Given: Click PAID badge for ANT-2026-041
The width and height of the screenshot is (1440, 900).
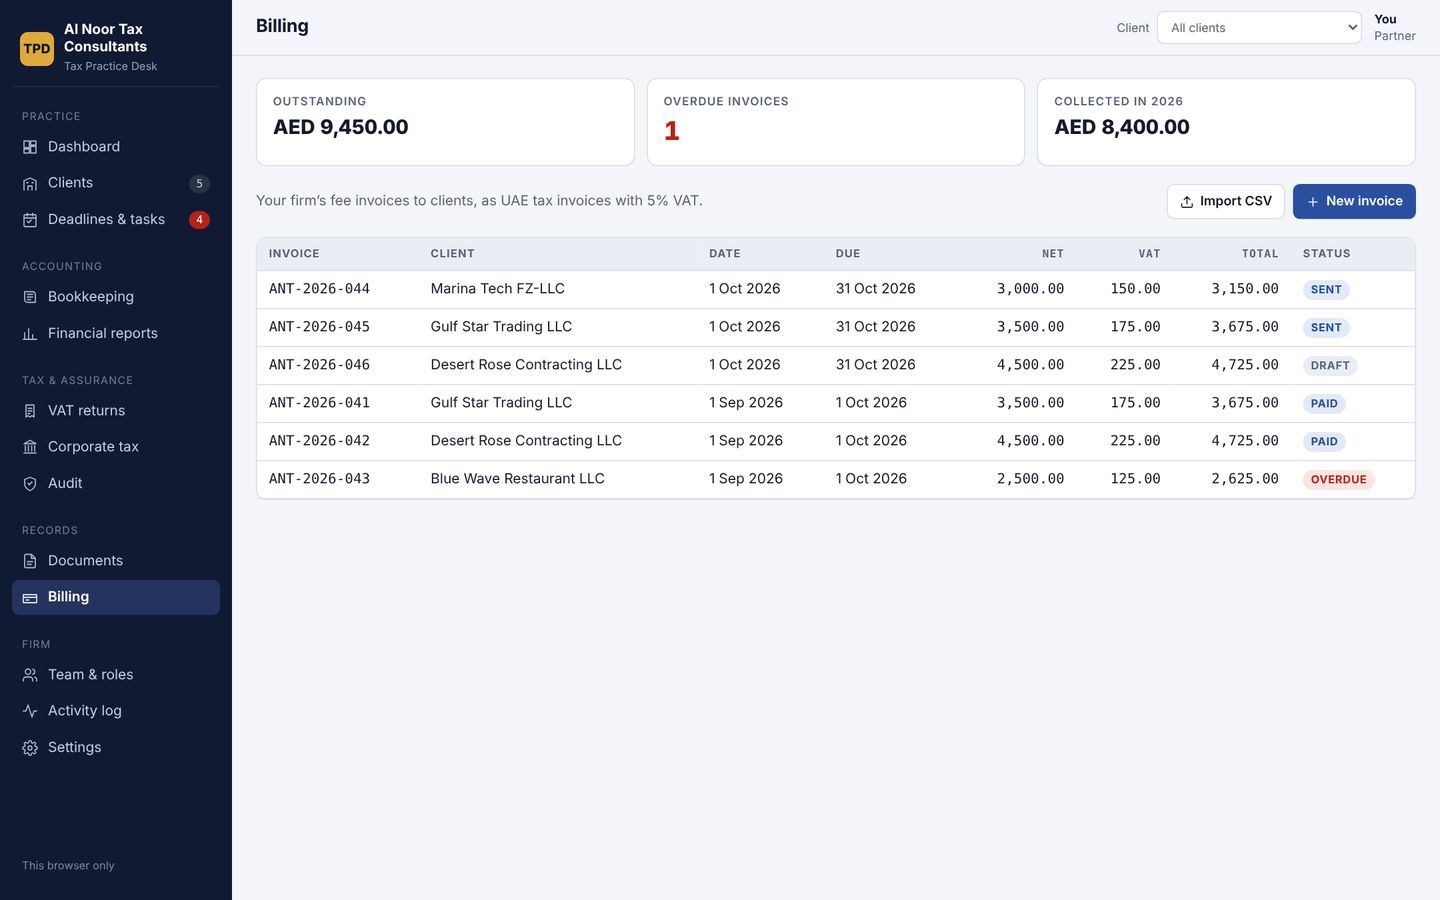Looking at the screenshot, I should click(x=1324, y=404).
